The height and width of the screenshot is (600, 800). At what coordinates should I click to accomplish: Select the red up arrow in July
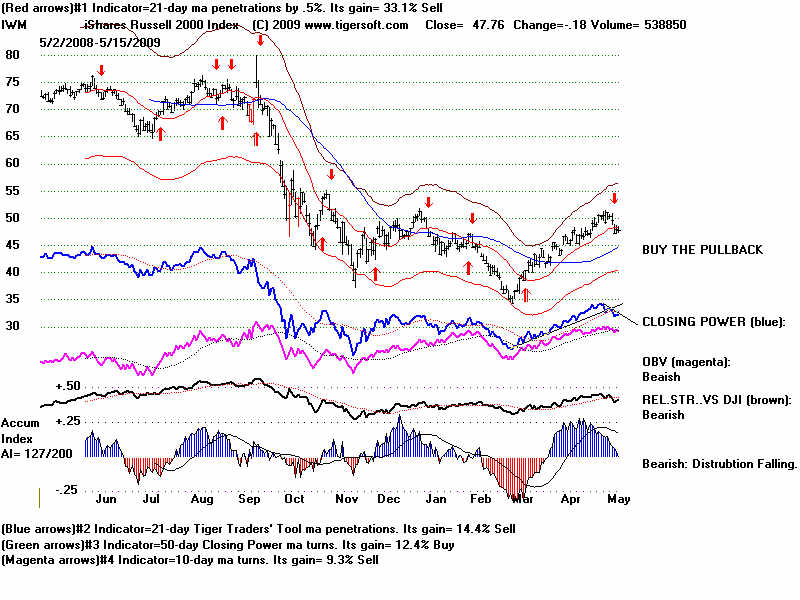160,133
